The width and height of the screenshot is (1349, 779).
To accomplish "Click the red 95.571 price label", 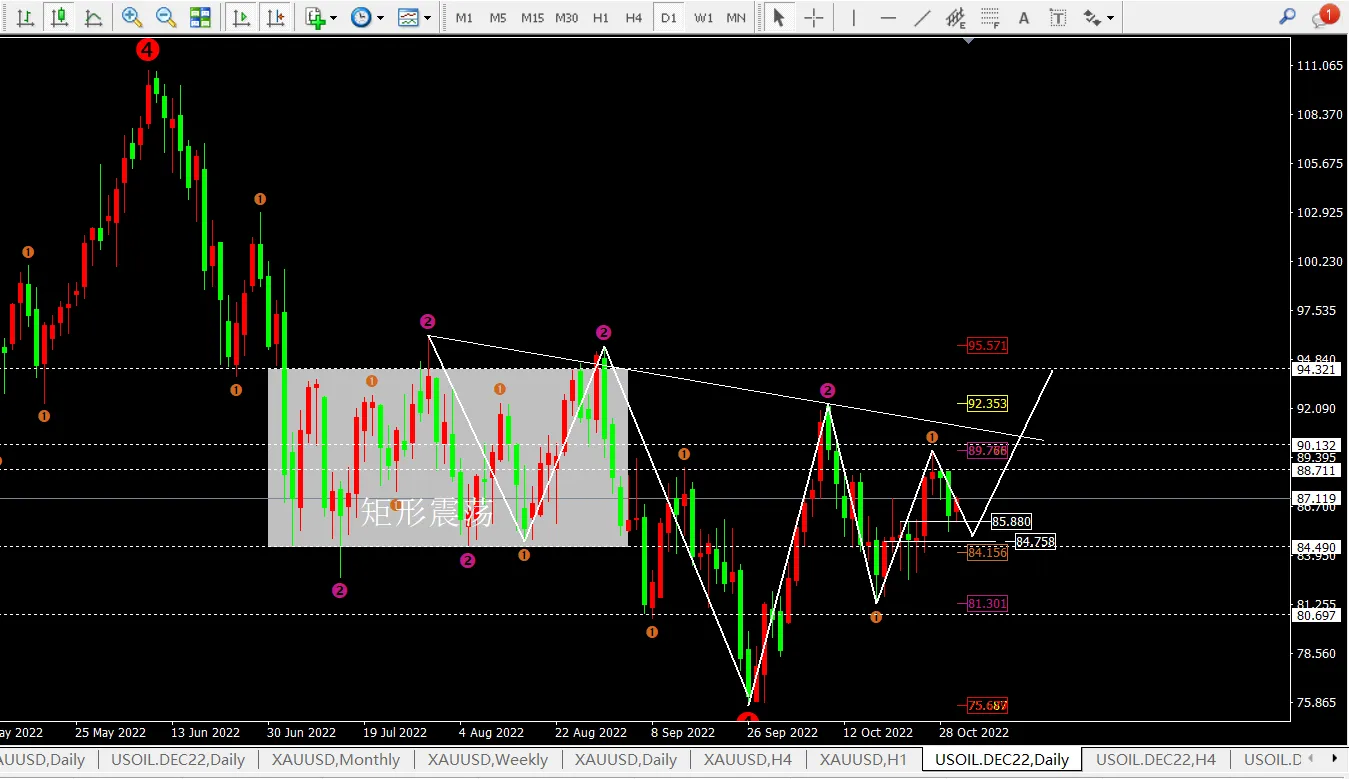I will click(988, 346).
